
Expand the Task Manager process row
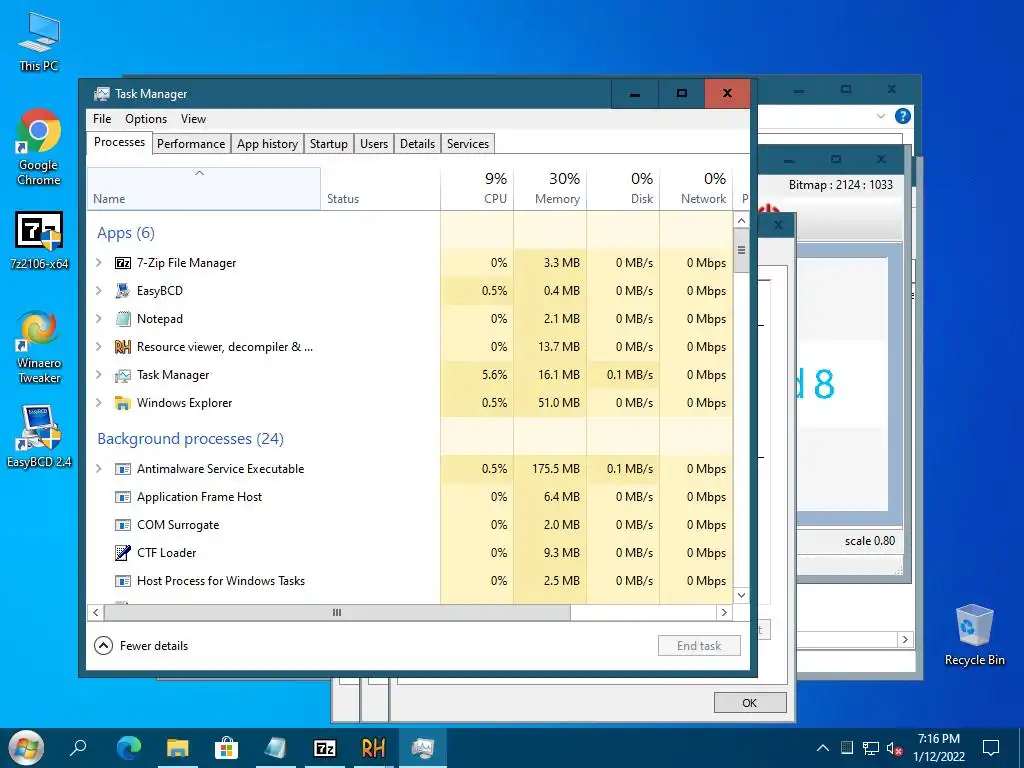(99, 375)
